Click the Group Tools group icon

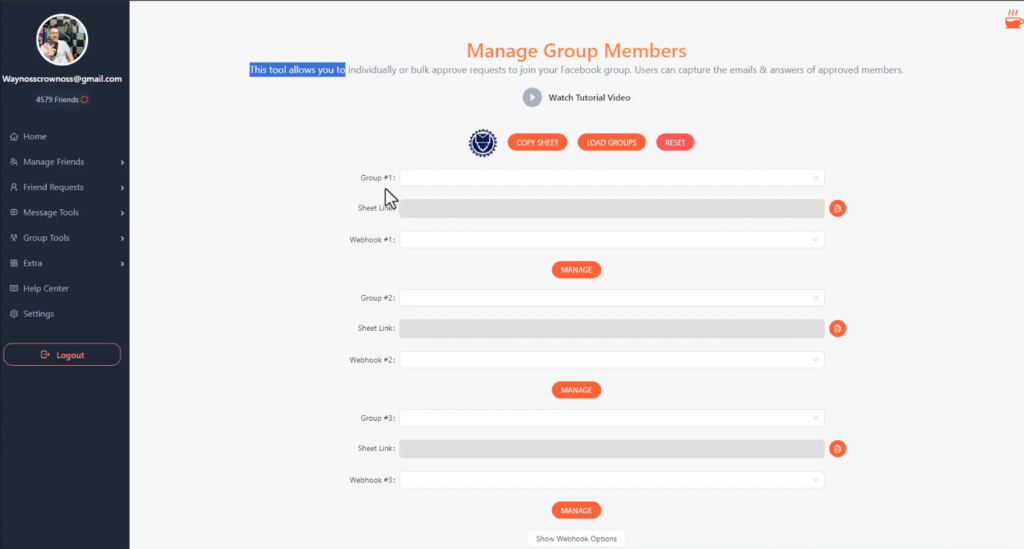[x=14, y=238]
